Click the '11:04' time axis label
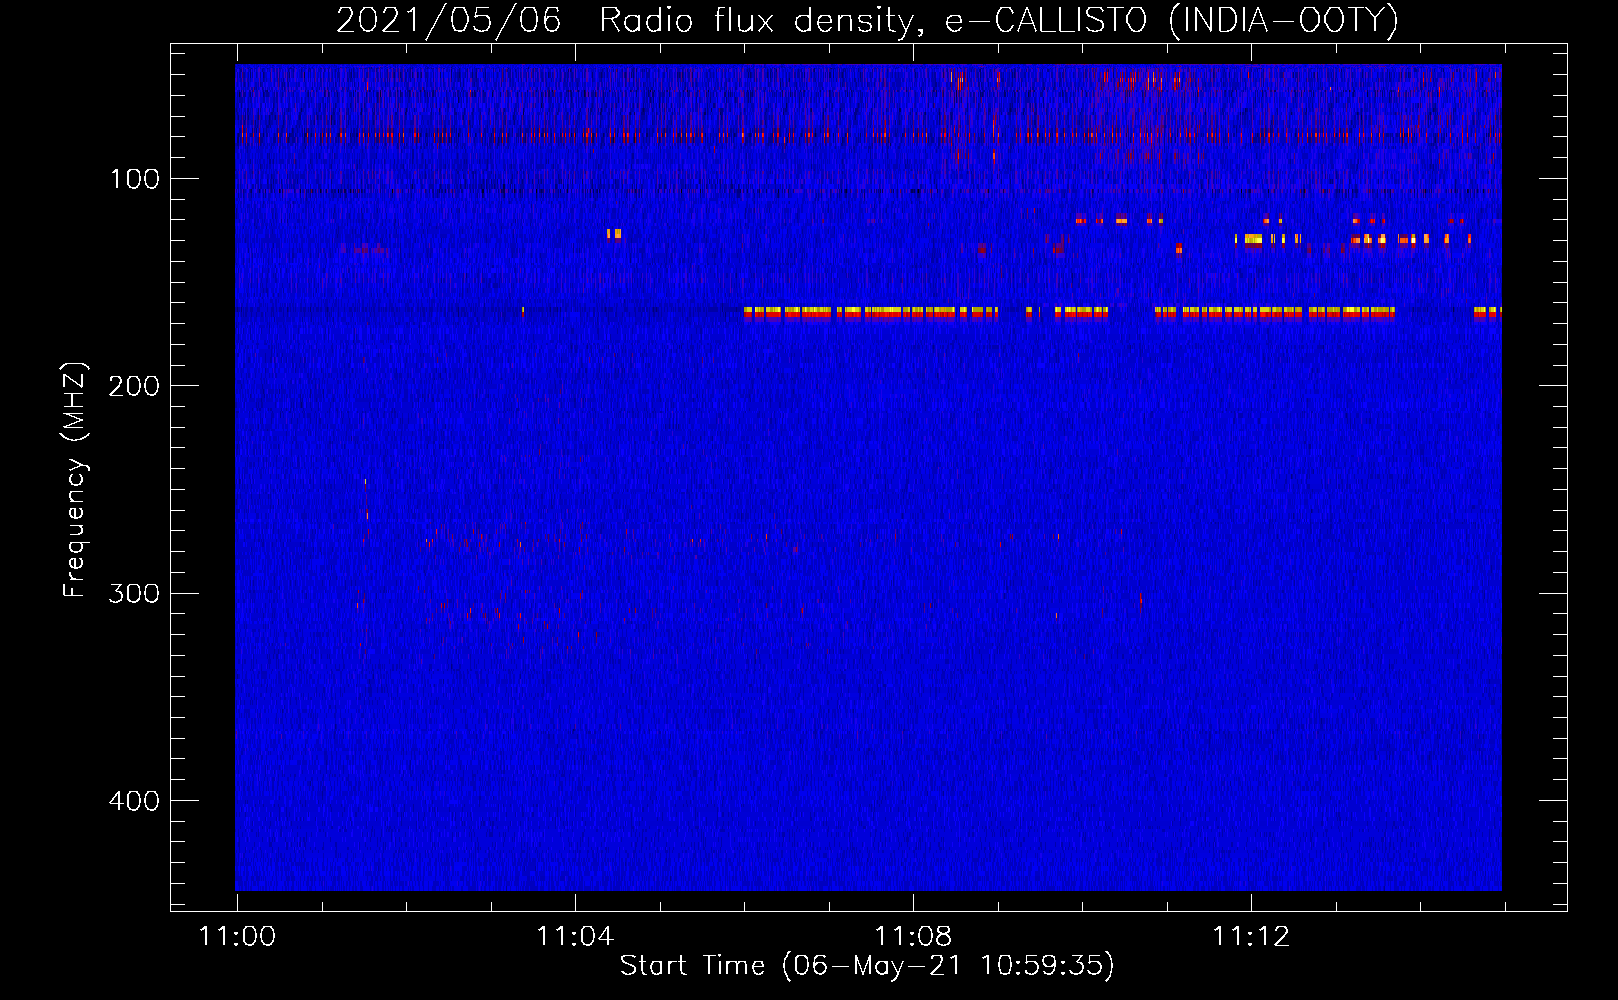This screenshot has width=1618, height=1000. click(x=575, y=936)
